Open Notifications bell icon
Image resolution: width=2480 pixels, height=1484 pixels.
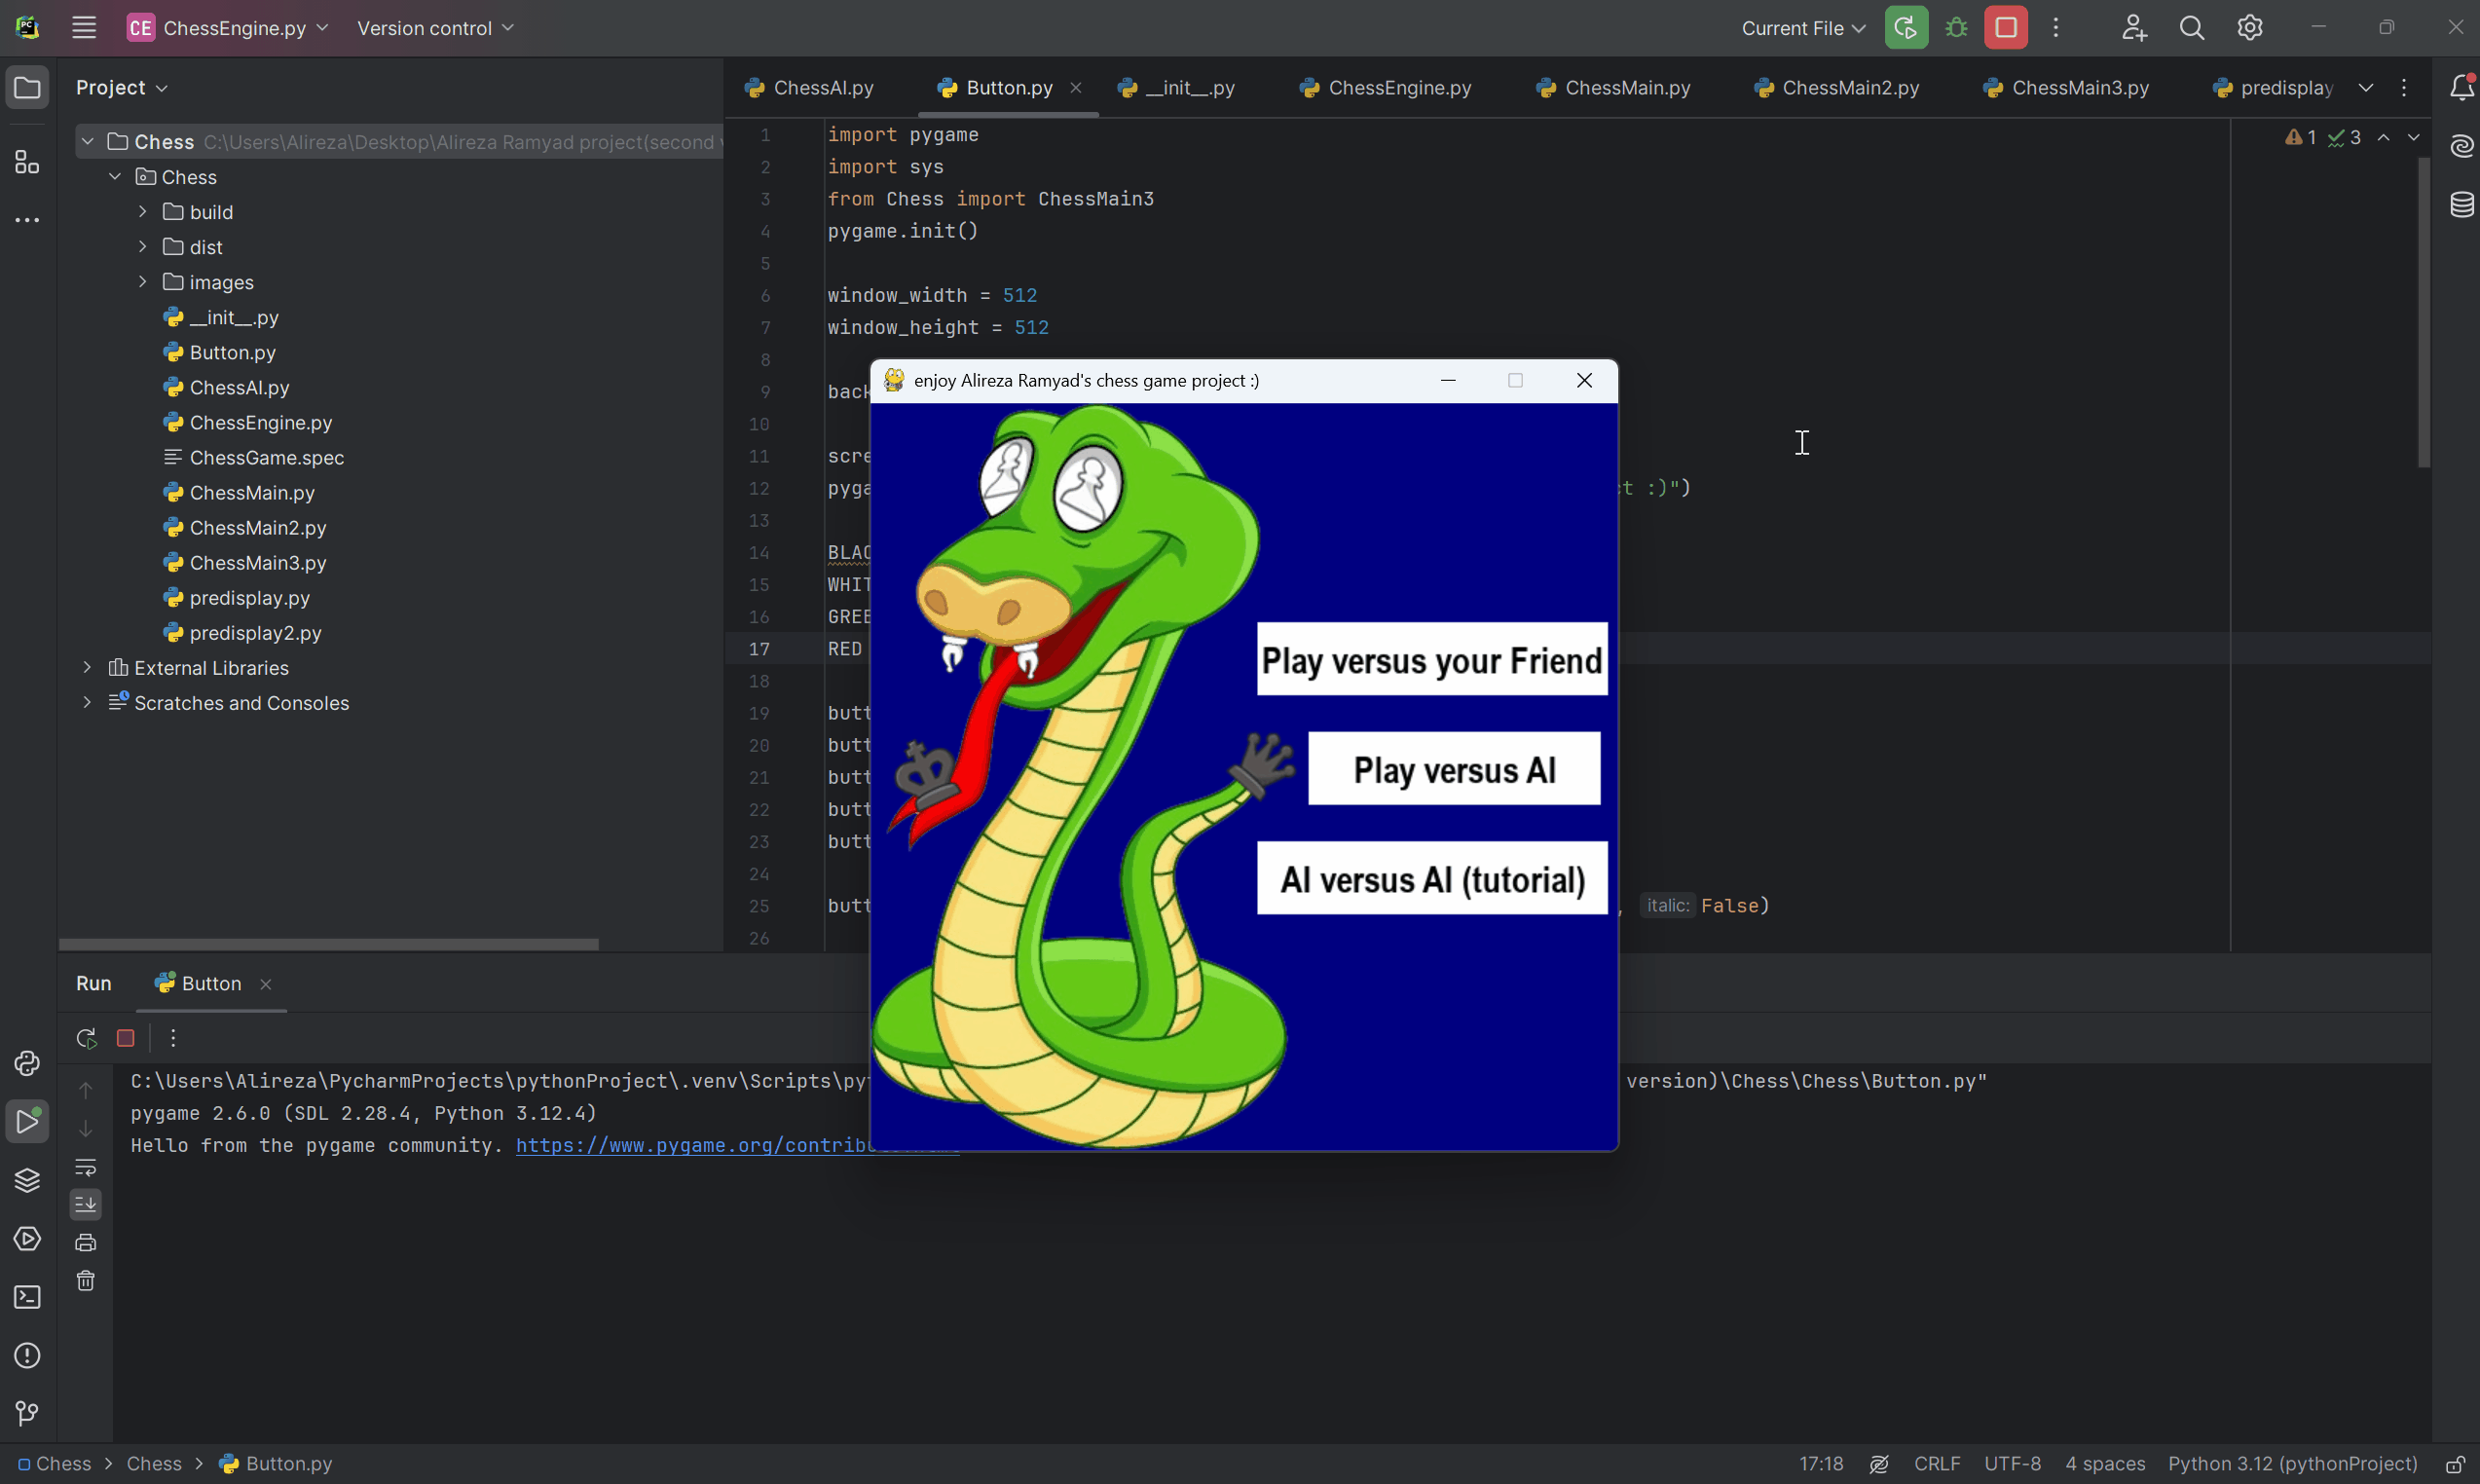[2461, 88]
